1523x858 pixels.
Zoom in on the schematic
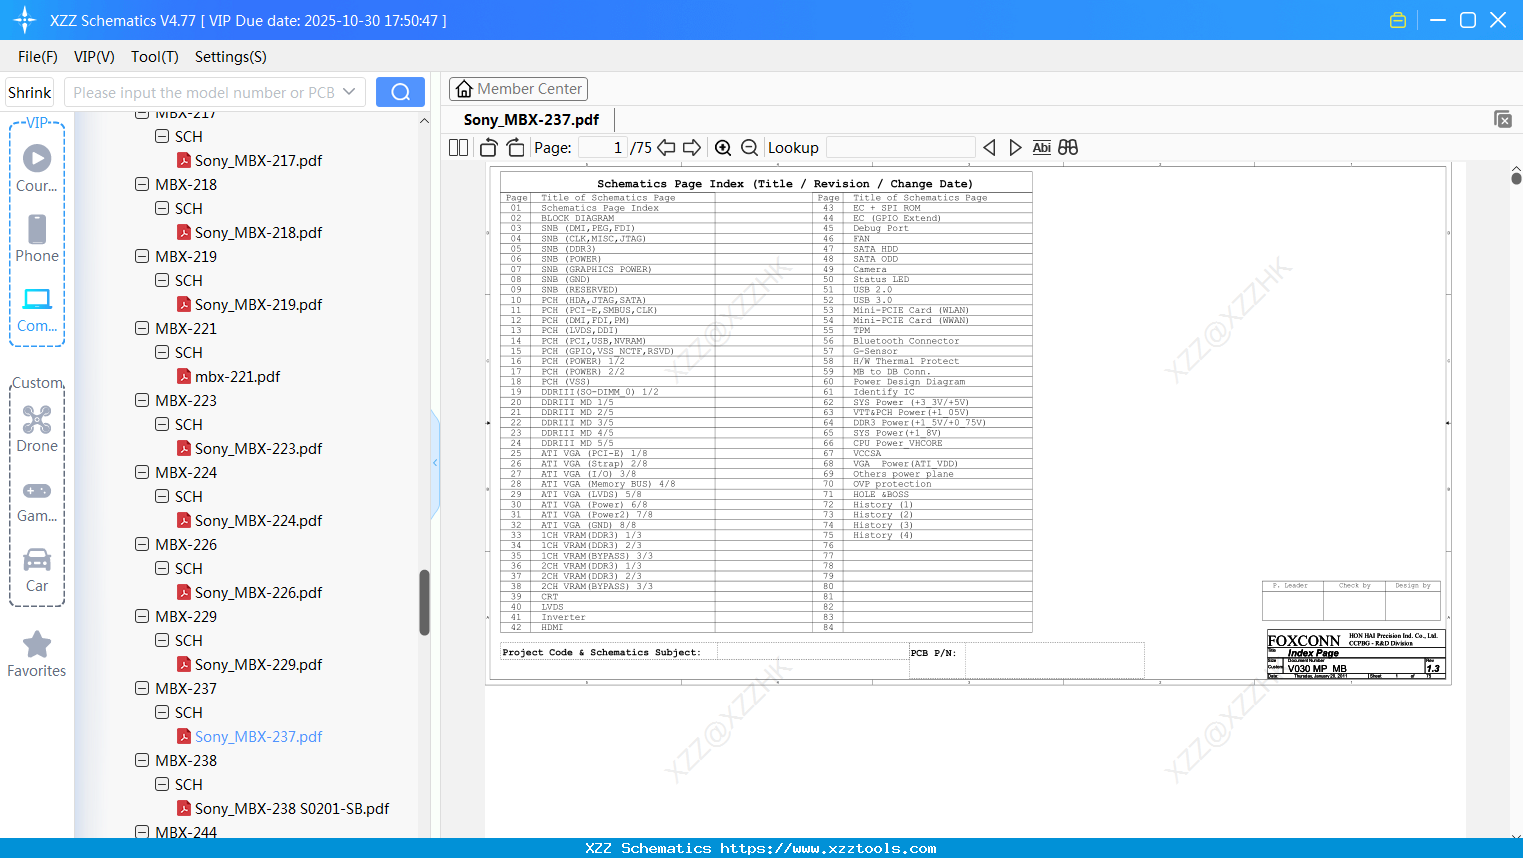tap(723, 148)
